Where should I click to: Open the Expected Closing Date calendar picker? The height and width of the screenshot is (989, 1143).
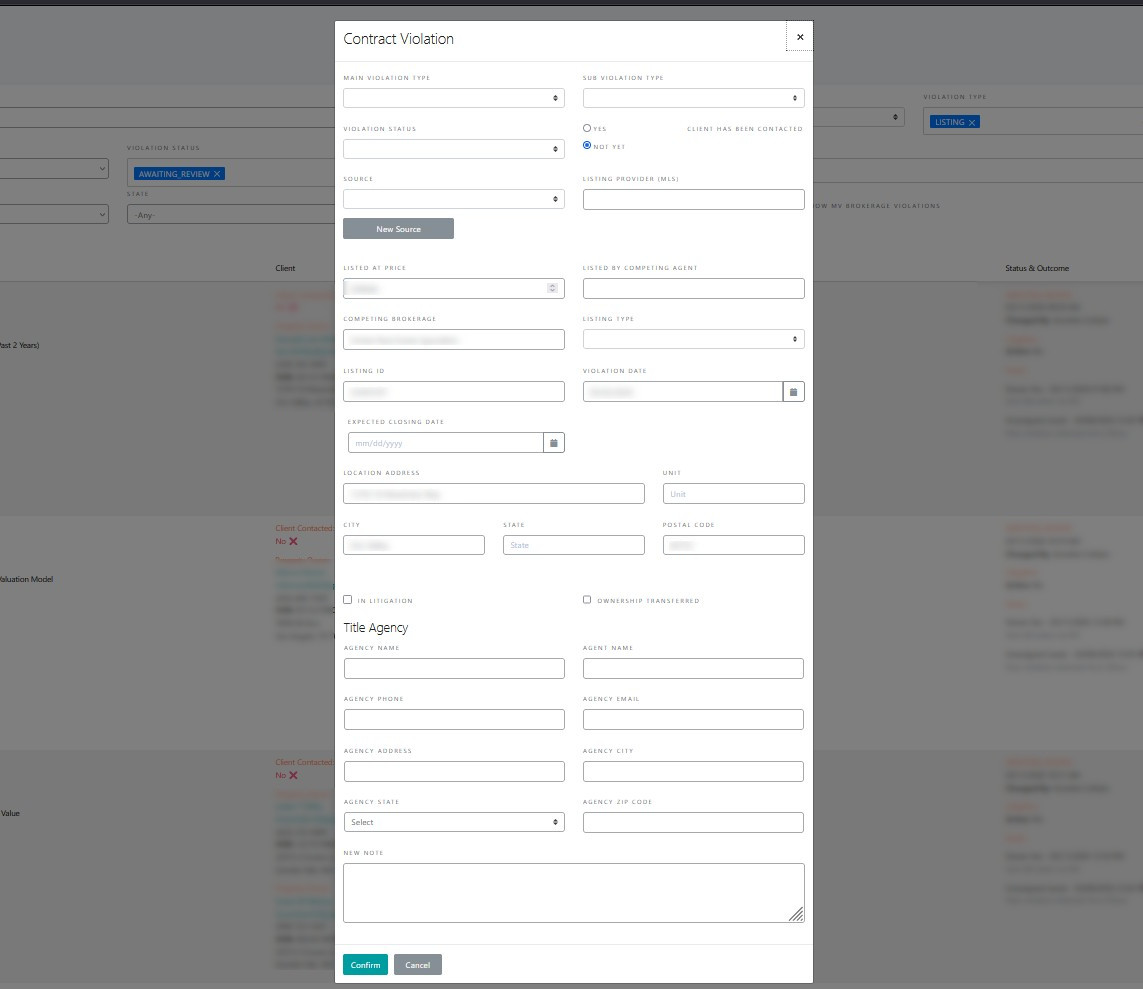554,442
